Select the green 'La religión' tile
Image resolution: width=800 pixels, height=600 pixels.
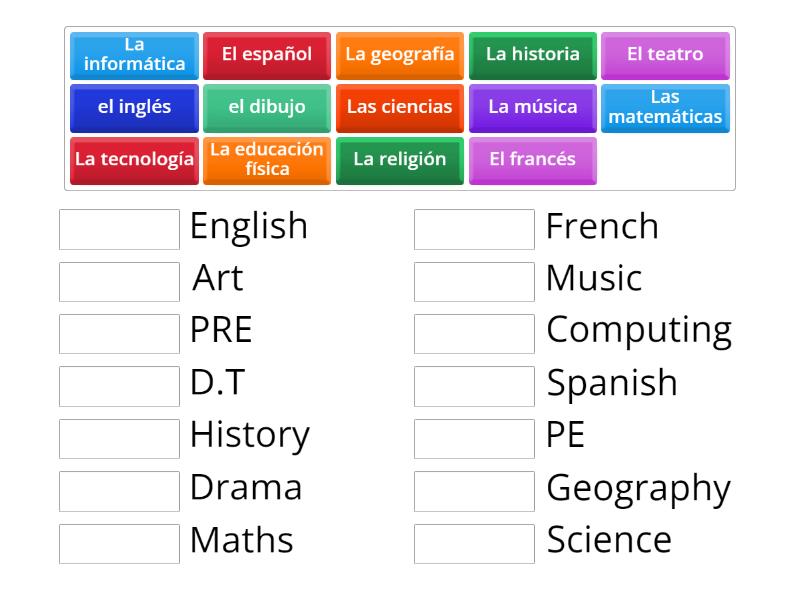coord(400,160)
